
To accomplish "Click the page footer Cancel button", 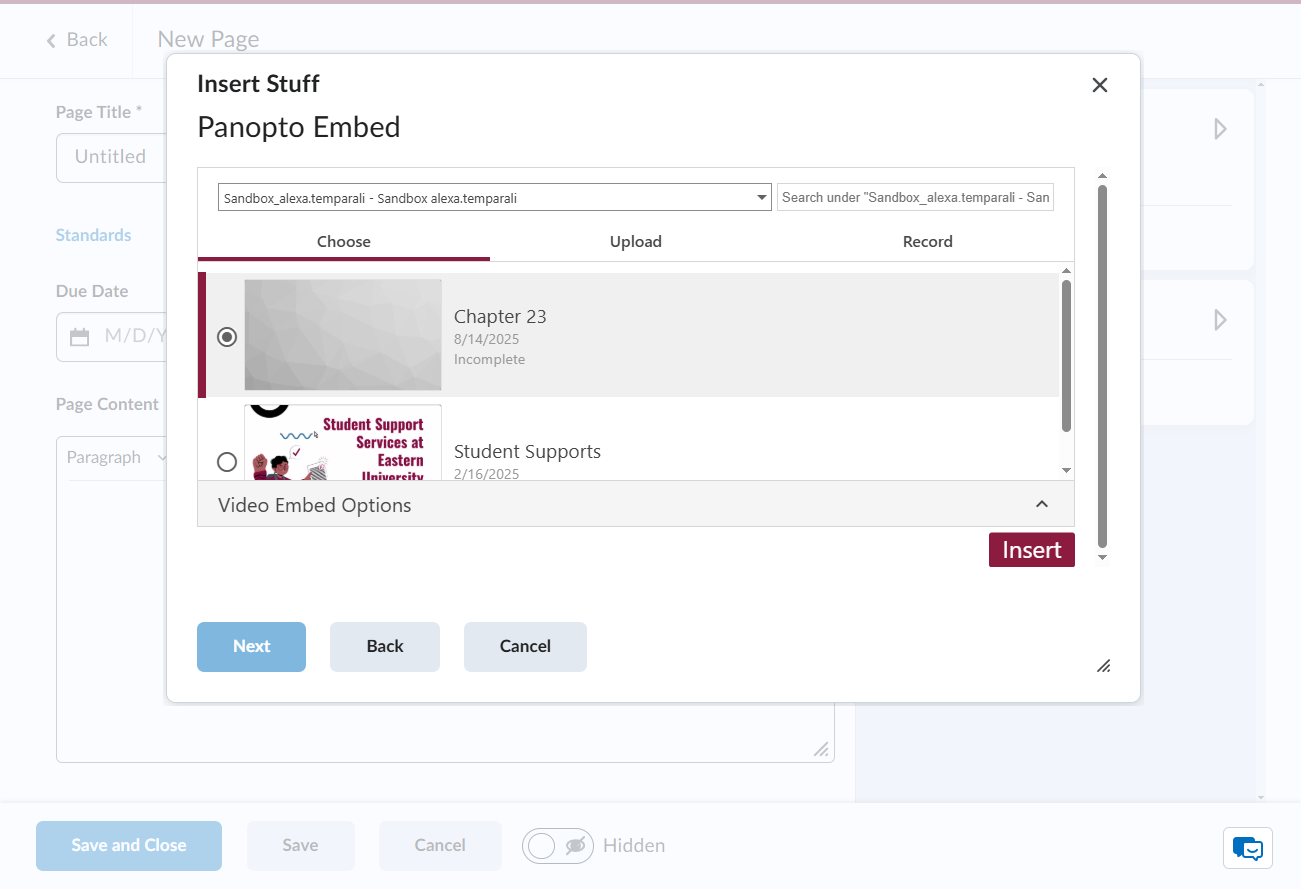I will tap(440, 845).
